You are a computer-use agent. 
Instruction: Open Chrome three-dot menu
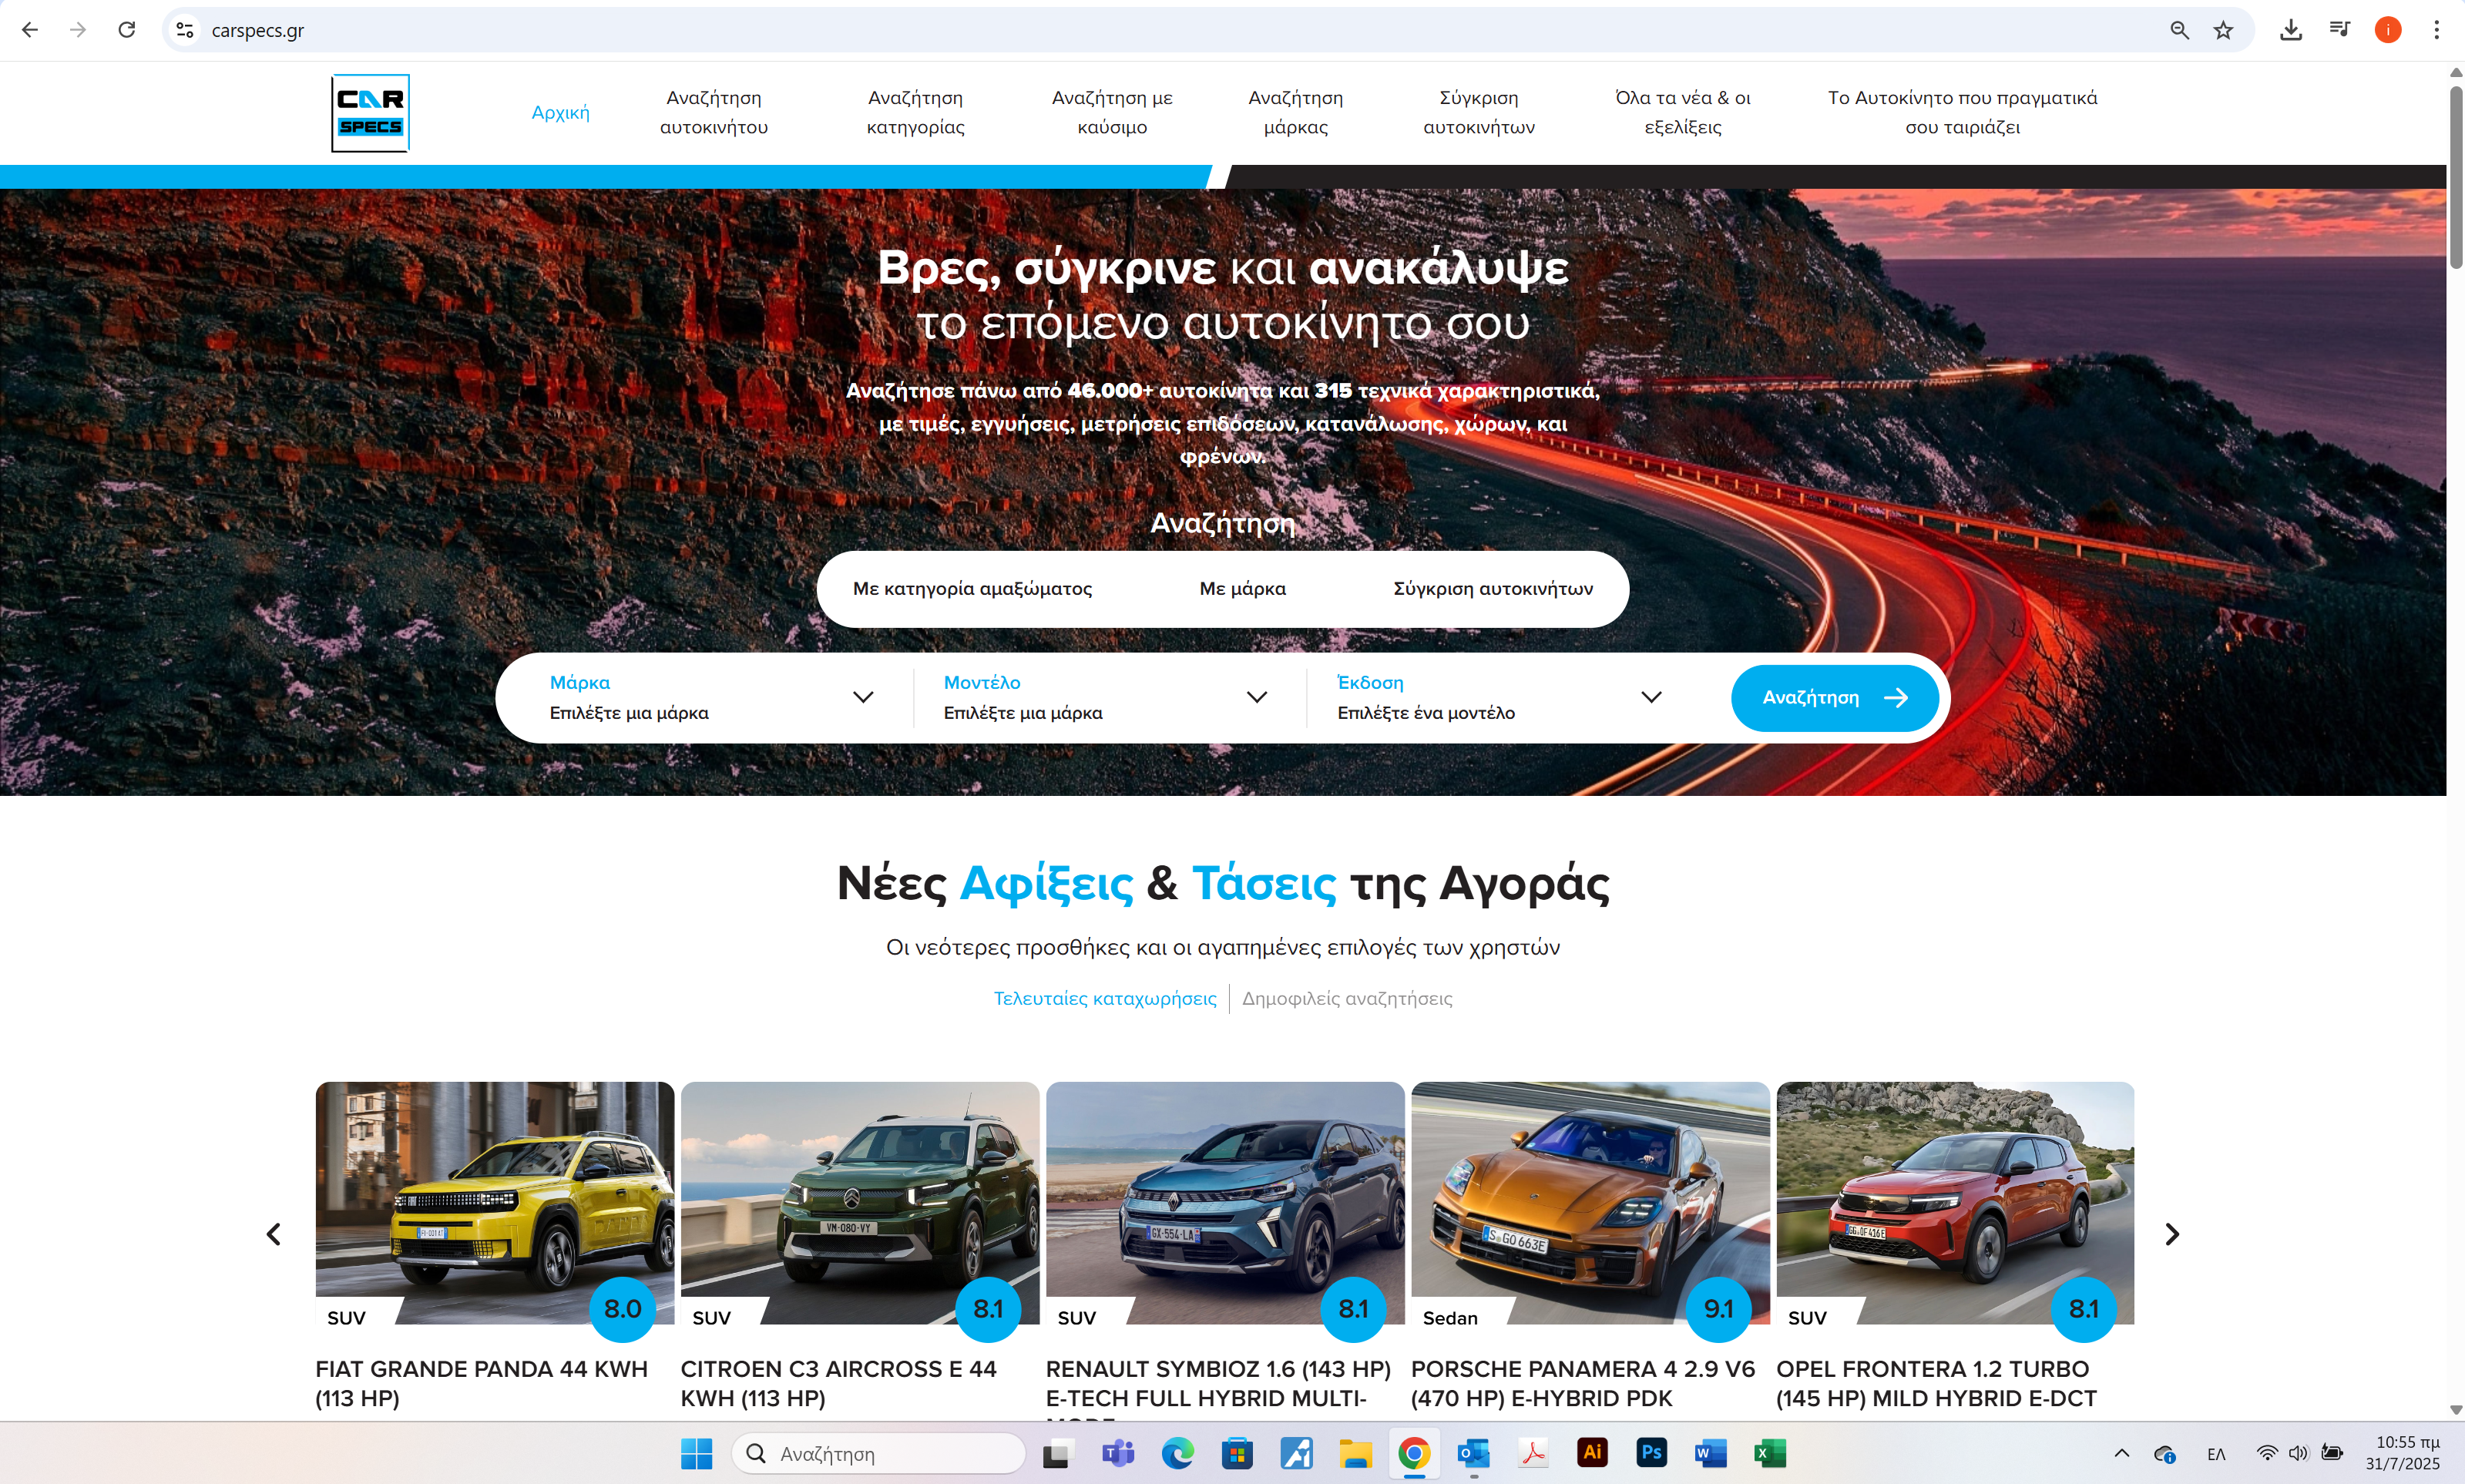pos(2436,30)
